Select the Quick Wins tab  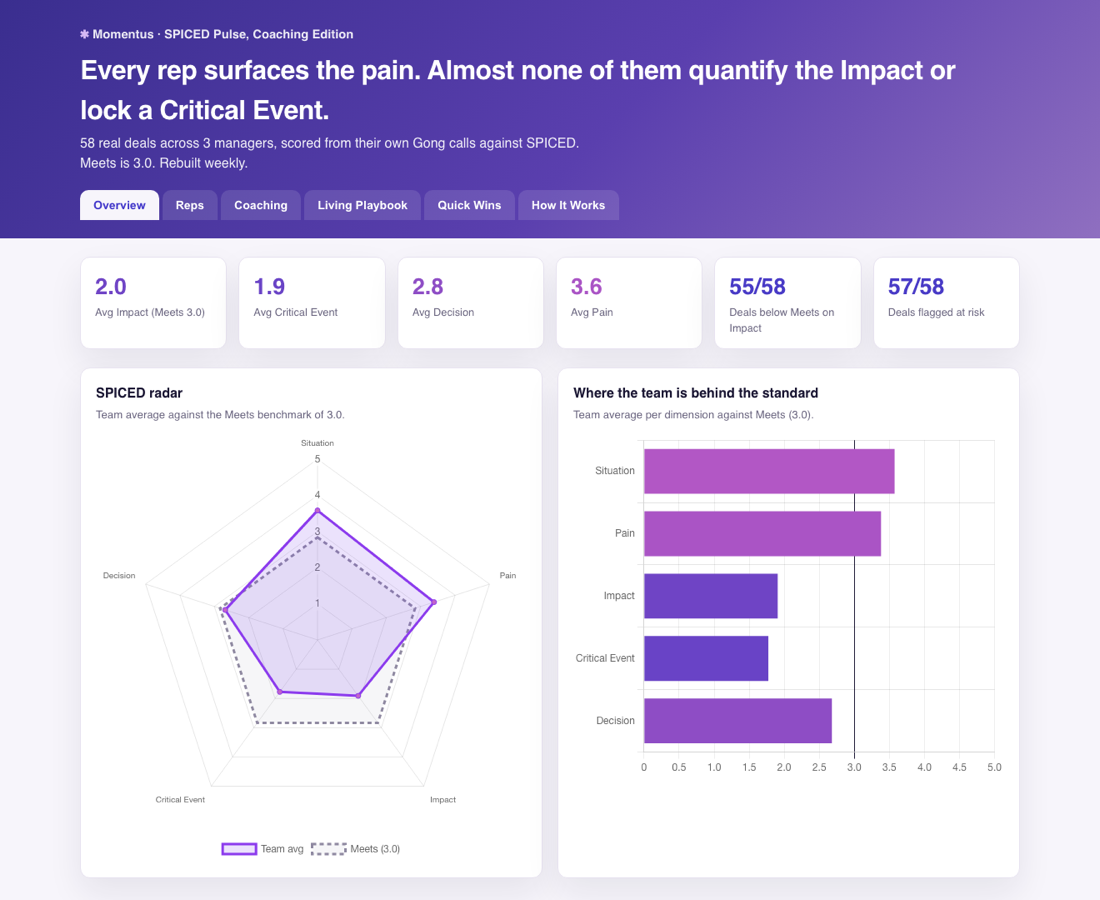click(469, 205)
